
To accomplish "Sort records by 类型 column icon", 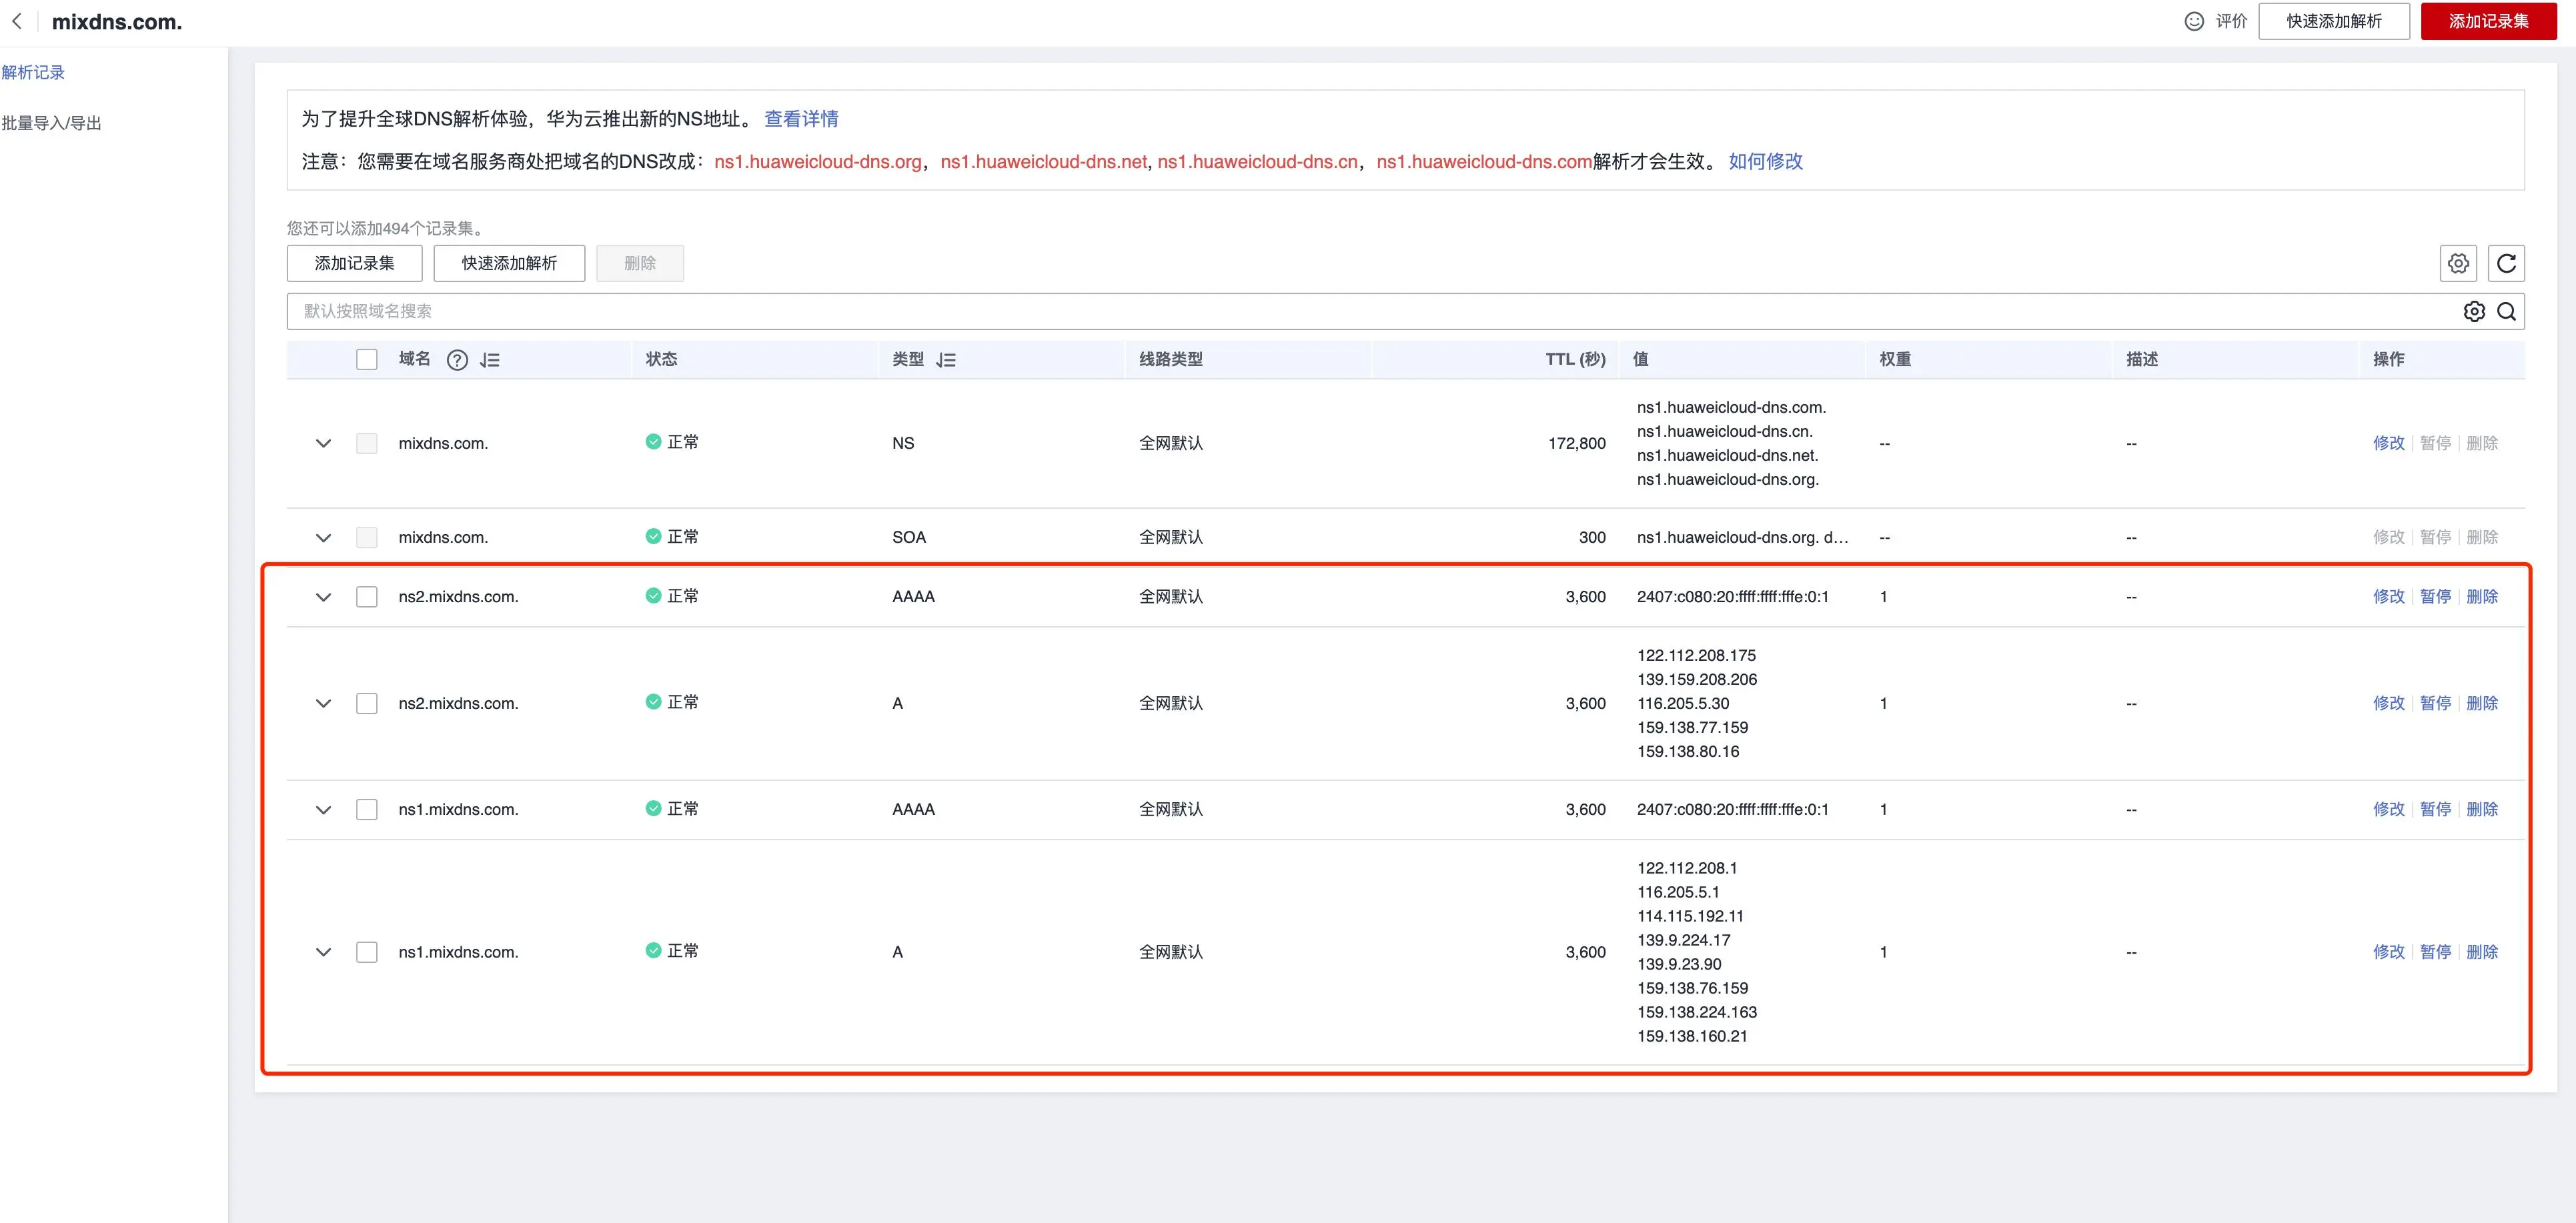I will point(946,360).
